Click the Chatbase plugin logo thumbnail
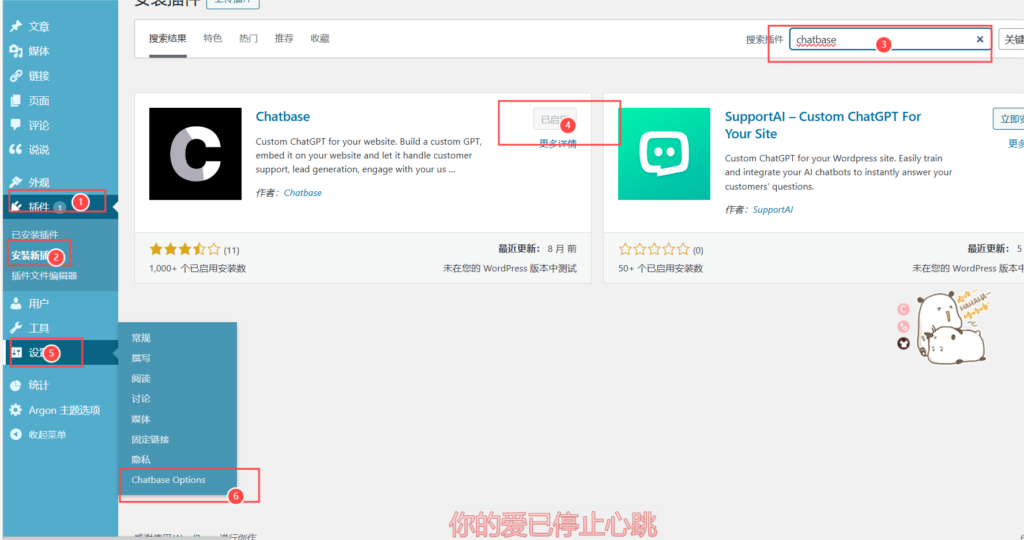The image size is (1024, 540). (195, 154)
